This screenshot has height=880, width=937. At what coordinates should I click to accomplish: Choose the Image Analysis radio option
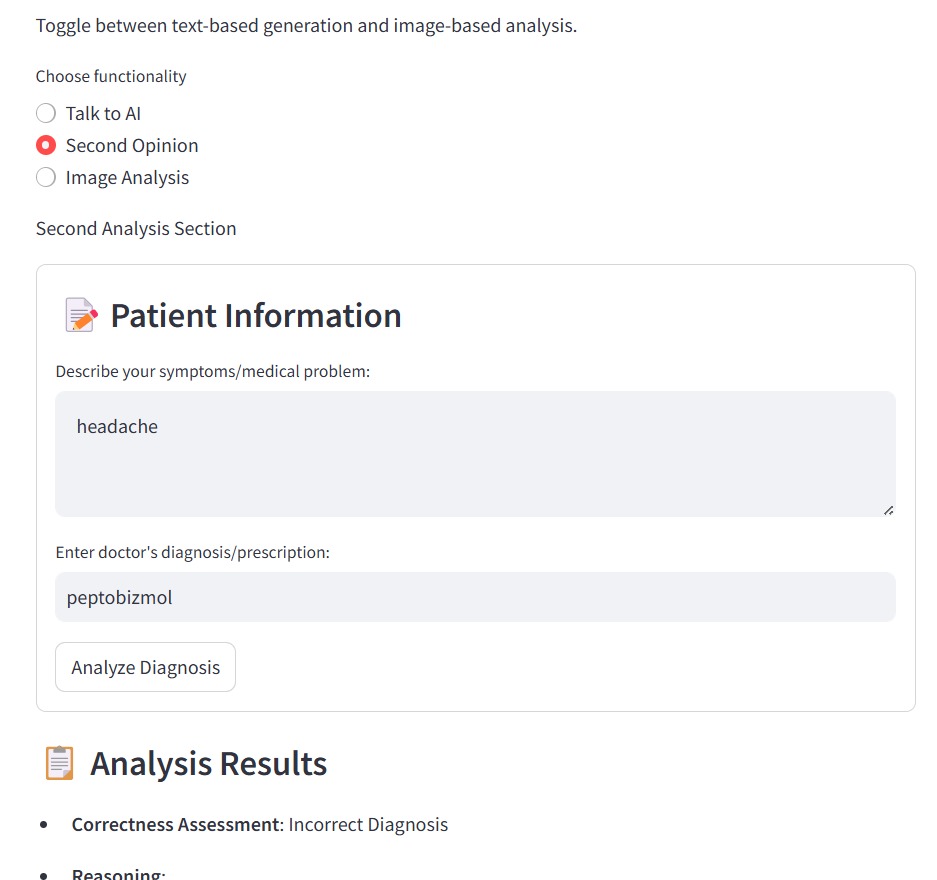[46, 178]
